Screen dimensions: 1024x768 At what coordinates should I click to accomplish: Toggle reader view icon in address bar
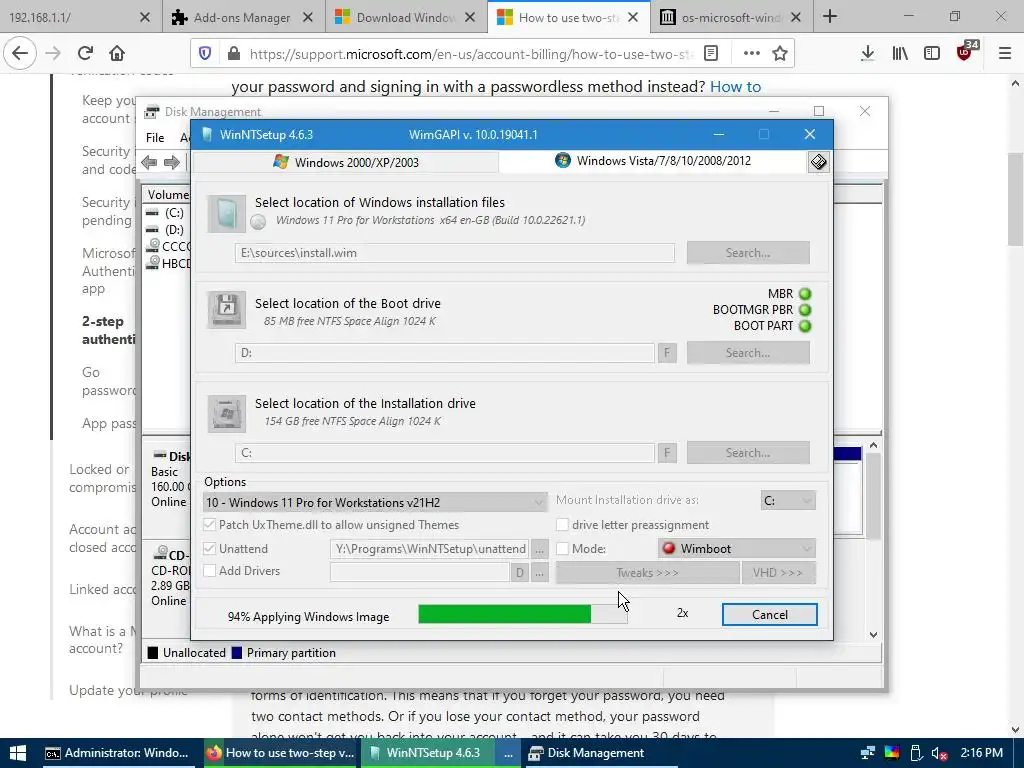711,54
